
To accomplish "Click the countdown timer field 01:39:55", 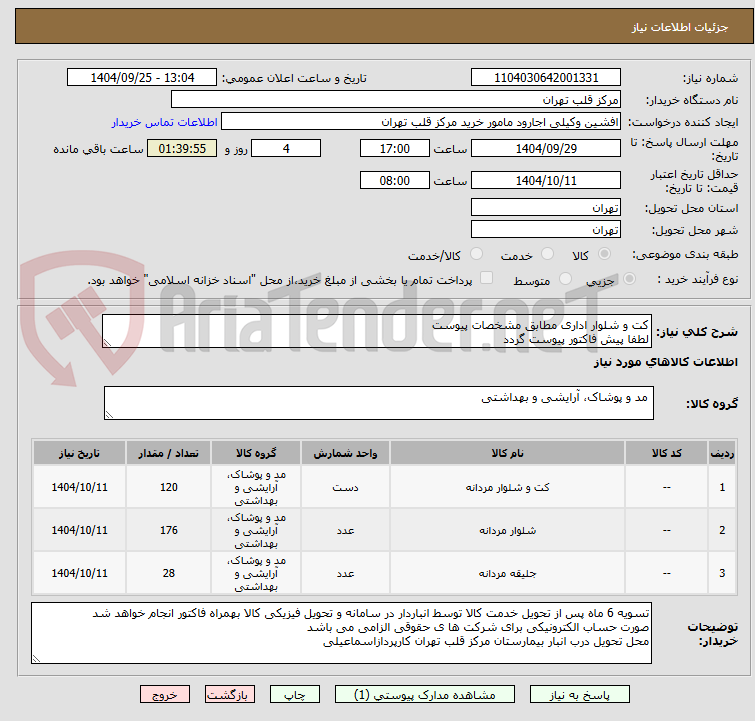I will (182, 148).
